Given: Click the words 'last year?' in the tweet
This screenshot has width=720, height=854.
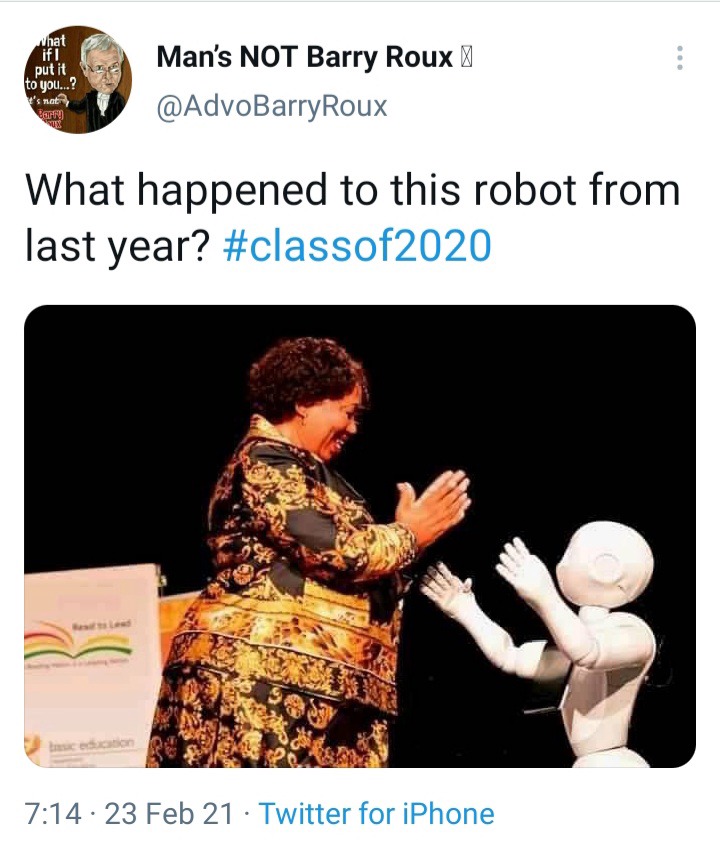Looking at the screenshot, I should click(118, 246).
